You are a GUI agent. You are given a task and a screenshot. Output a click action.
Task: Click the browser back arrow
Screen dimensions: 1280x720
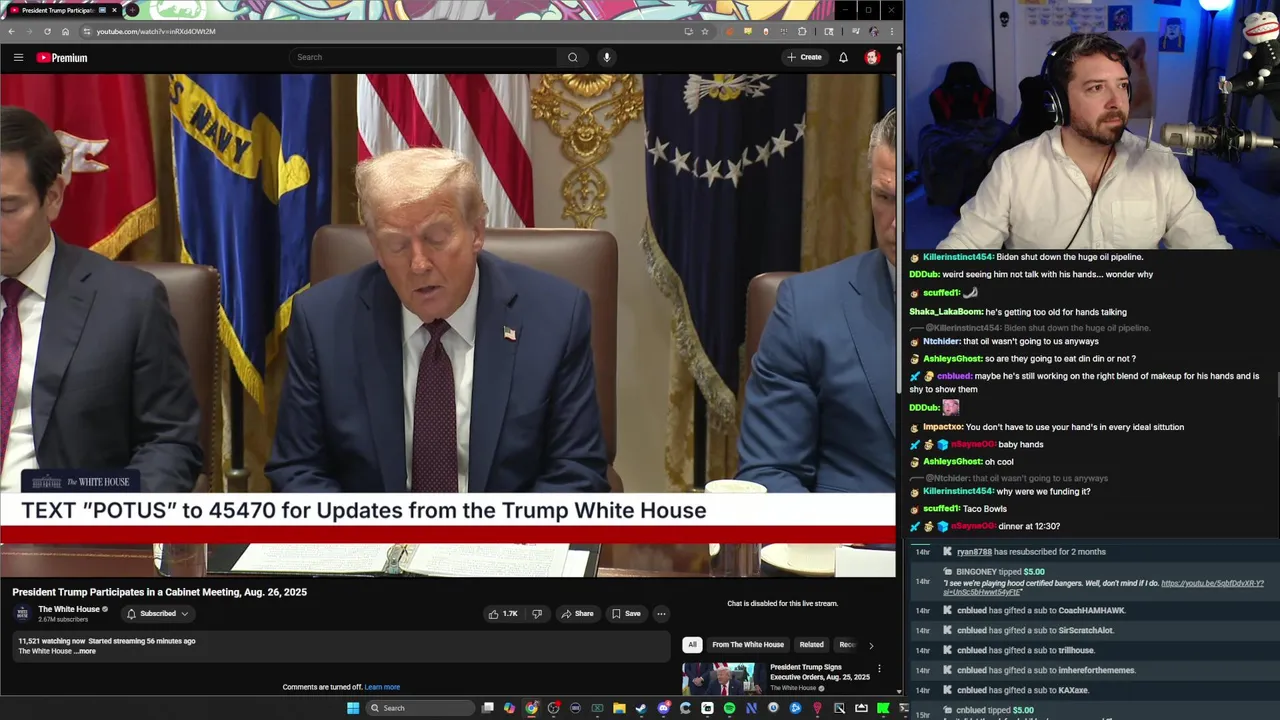(x=11, y=31)
